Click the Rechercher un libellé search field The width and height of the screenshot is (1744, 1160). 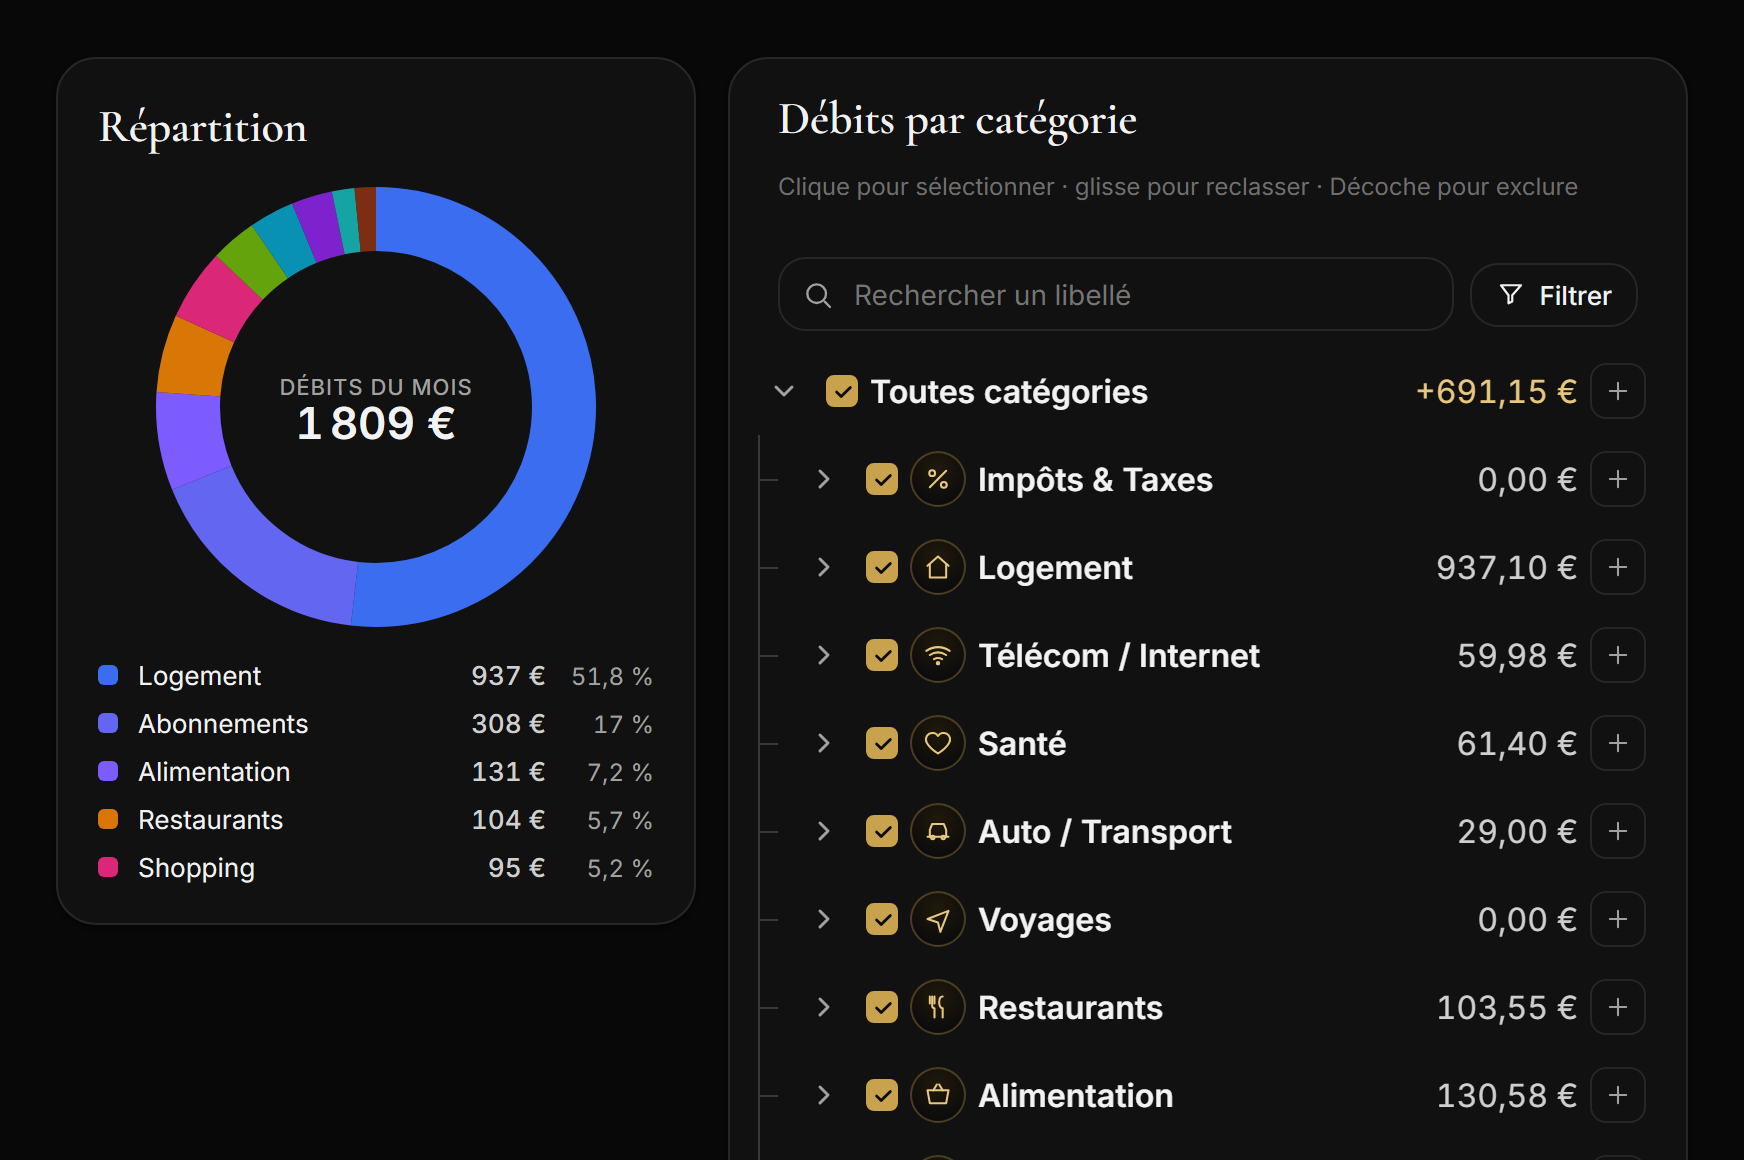point(1116,294)
